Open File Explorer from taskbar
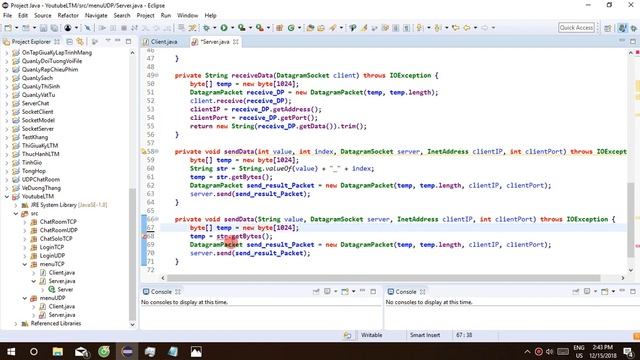The height and width of the screenshot is (360, 640). [x=58, y=351]
